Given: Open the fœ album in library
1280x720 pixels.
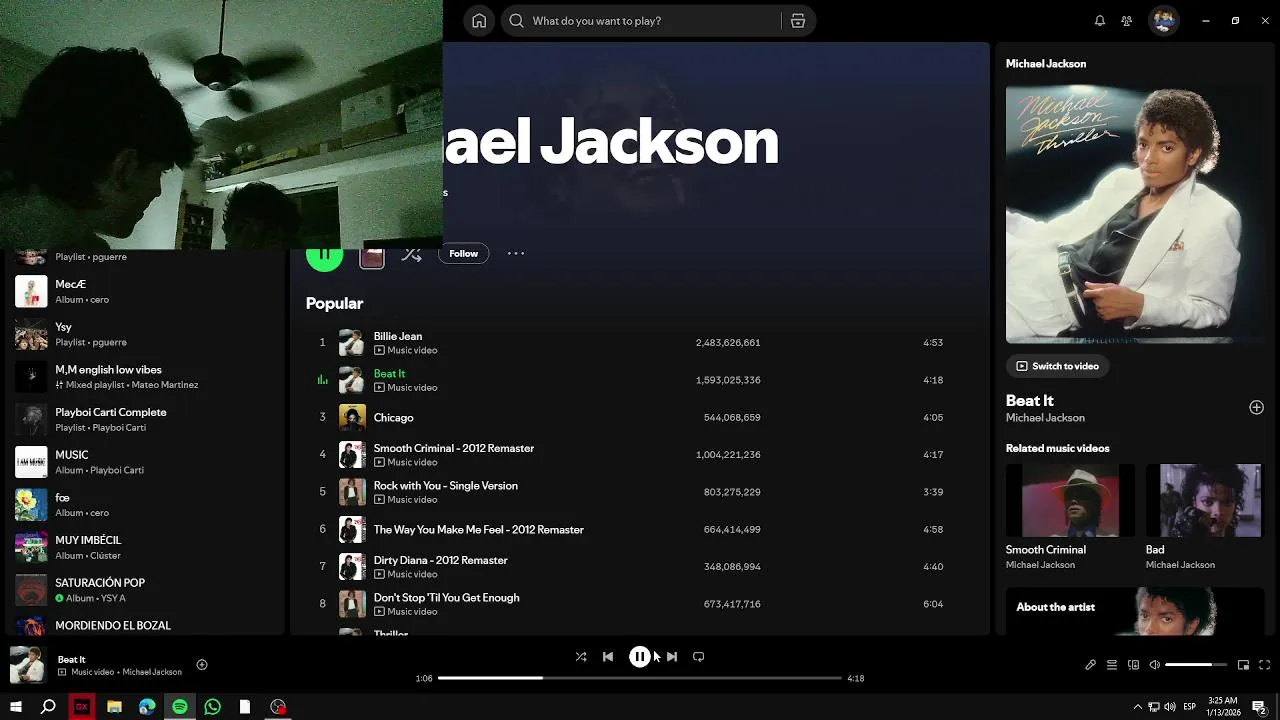Looking at the screenshot, I should [x=145, y=504].
